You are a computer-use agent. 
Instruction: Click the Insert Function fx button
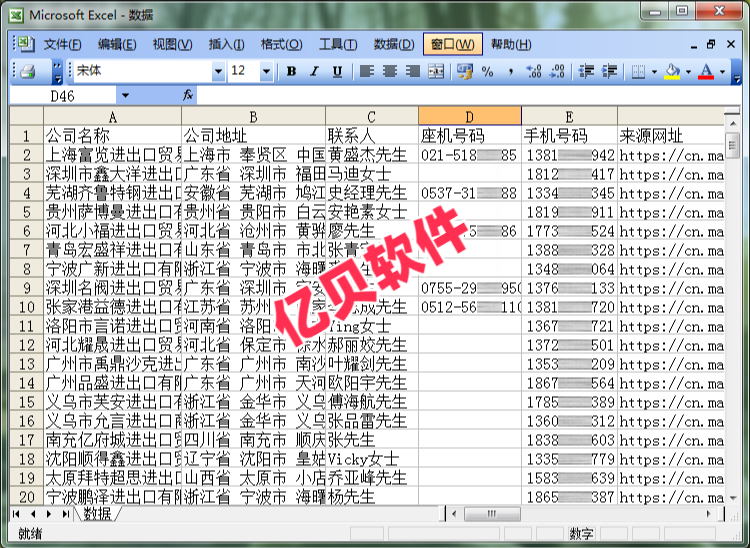tap(188, 95)
